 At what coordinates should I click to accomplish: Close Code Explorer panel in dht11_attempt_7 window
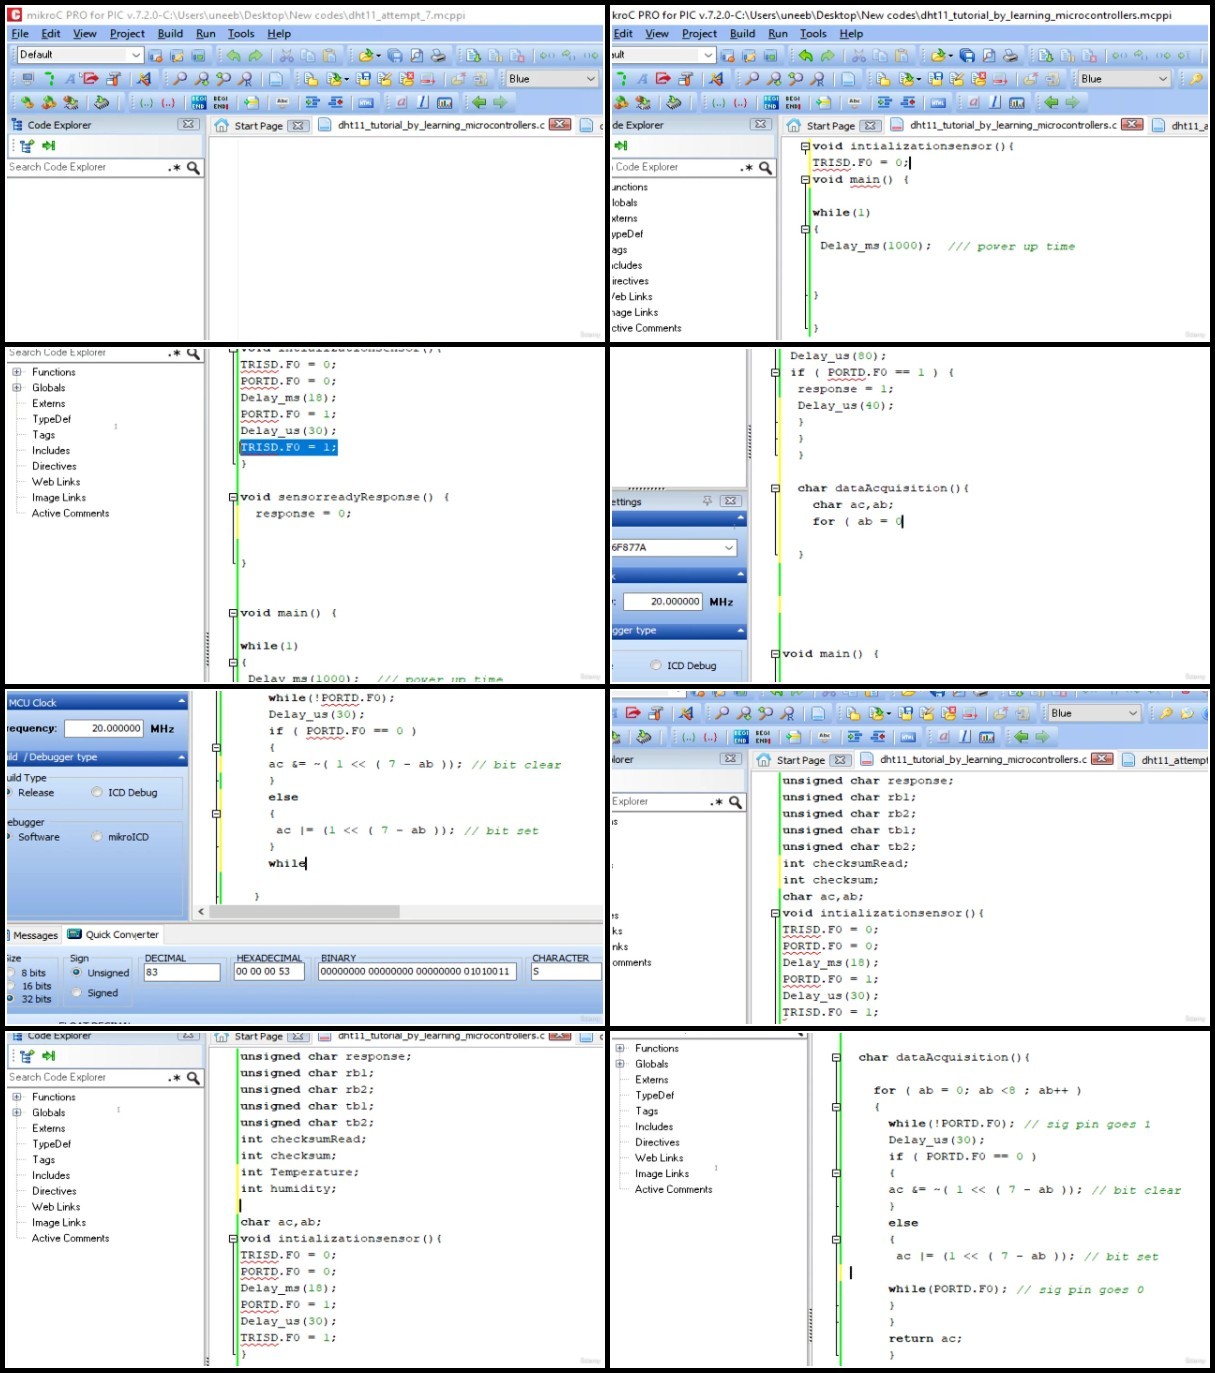(x=188, y=125)
